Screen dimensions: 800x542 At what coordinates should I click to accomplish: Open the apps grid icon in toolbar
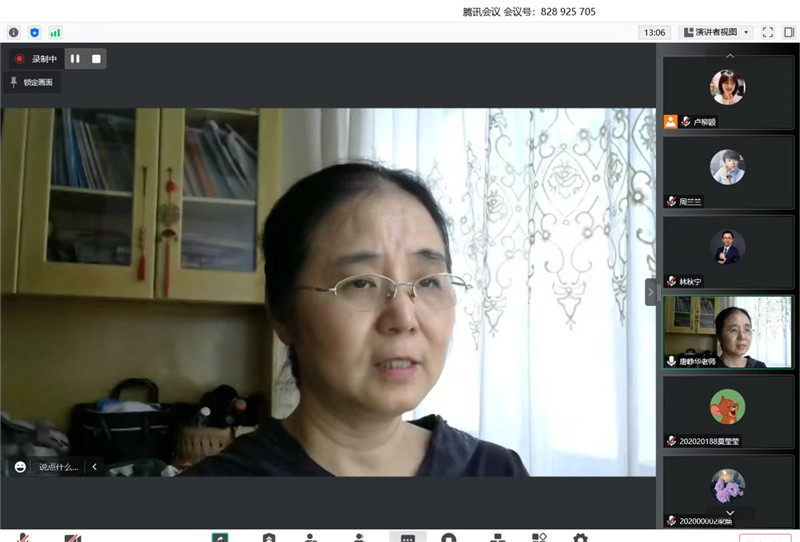coord(539,537)
